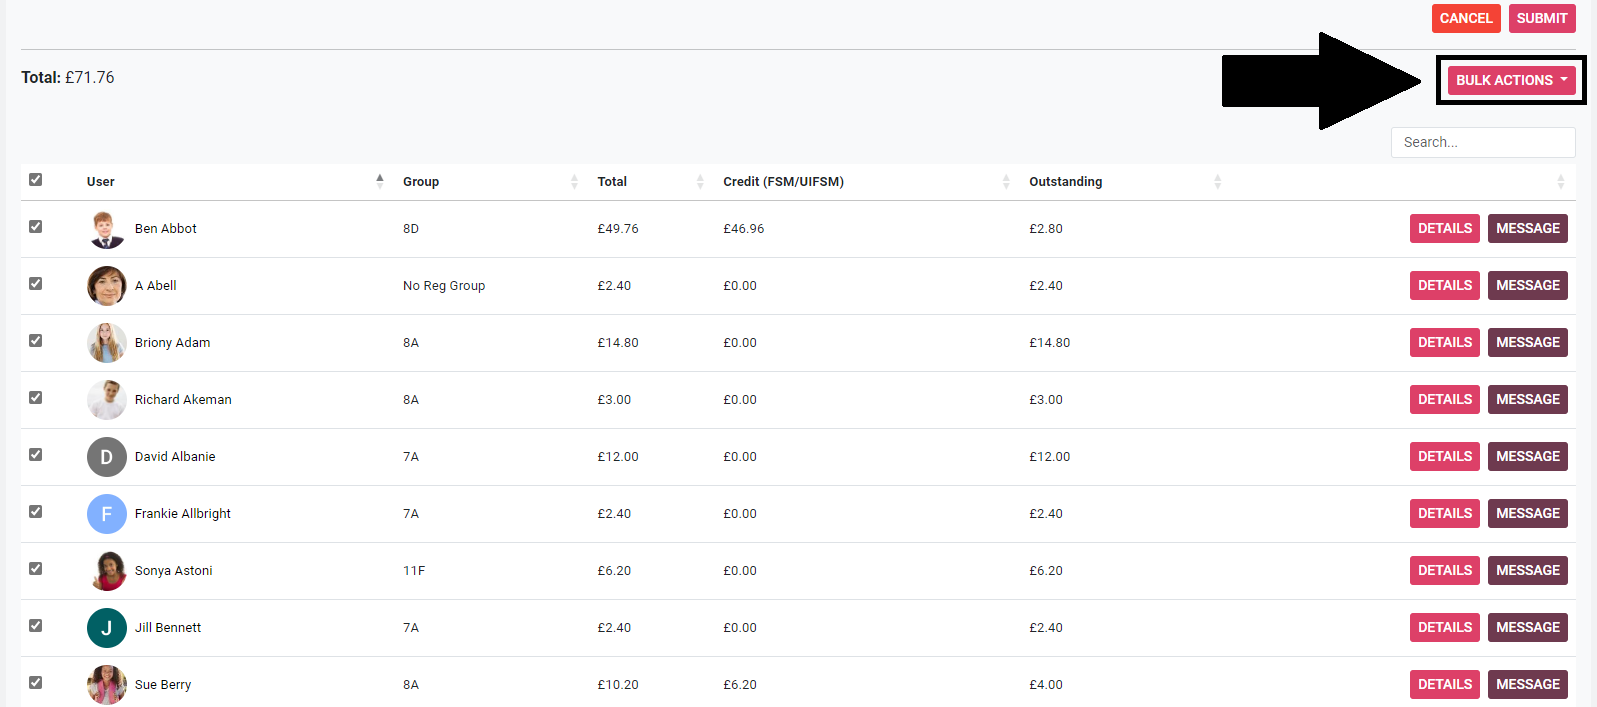Sort by Credit (FSM/UIFSM) column arrows
The width and height of the screenshot is (1597, 707).
coord(1005,181)
